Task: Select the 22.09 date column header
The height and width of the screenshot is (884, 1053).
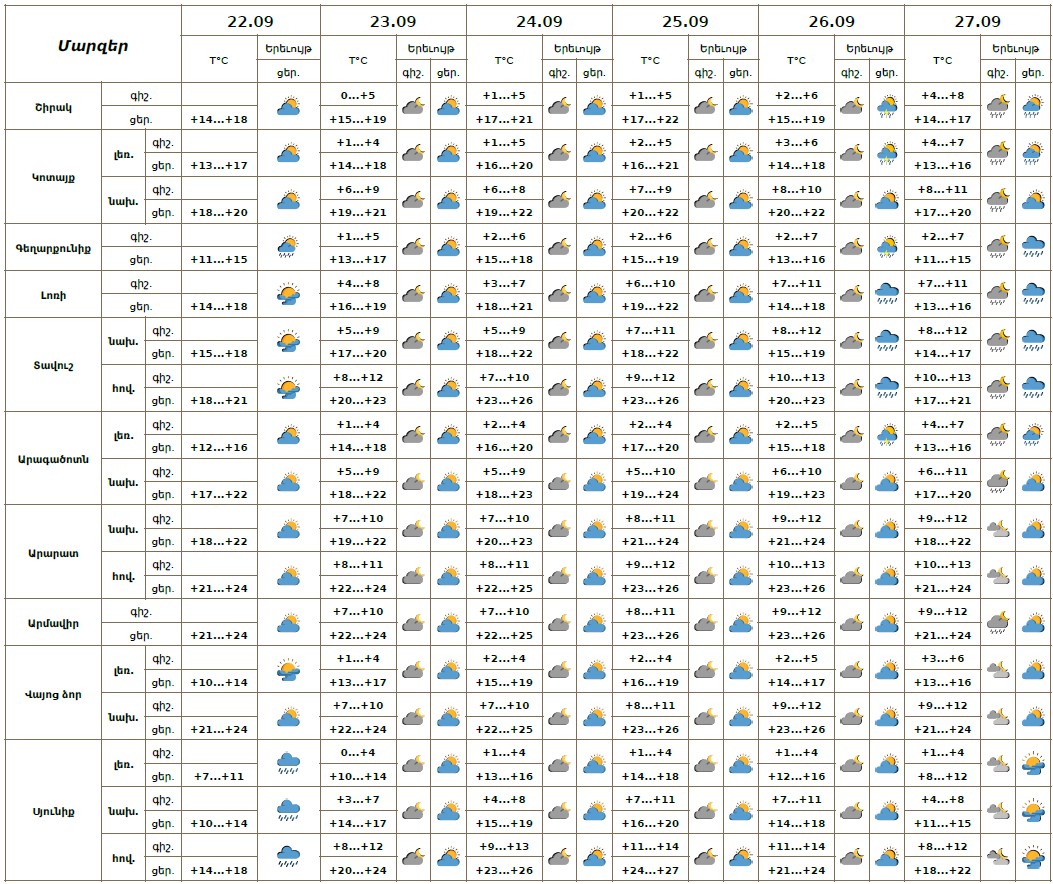Action: [x=250, y=21]
